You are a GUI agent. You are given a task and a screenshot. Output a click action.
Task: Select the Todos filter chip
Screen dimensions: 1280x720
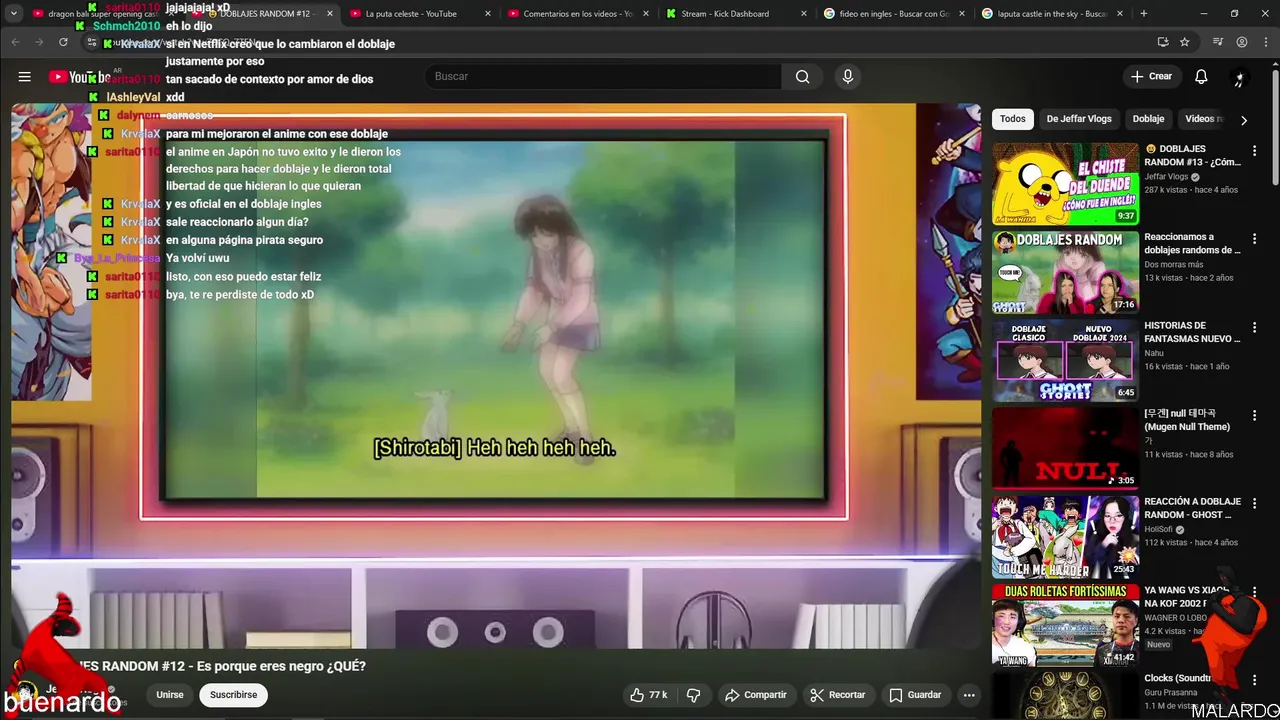pyautogui.click(x=1013, y=119)
